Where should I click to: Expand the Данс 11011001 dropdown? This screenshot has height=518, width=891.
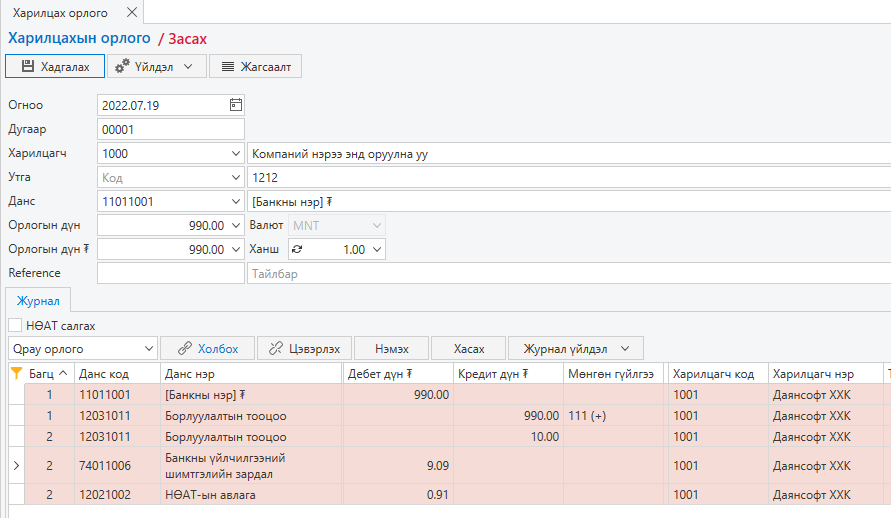(x=236, y=201)
